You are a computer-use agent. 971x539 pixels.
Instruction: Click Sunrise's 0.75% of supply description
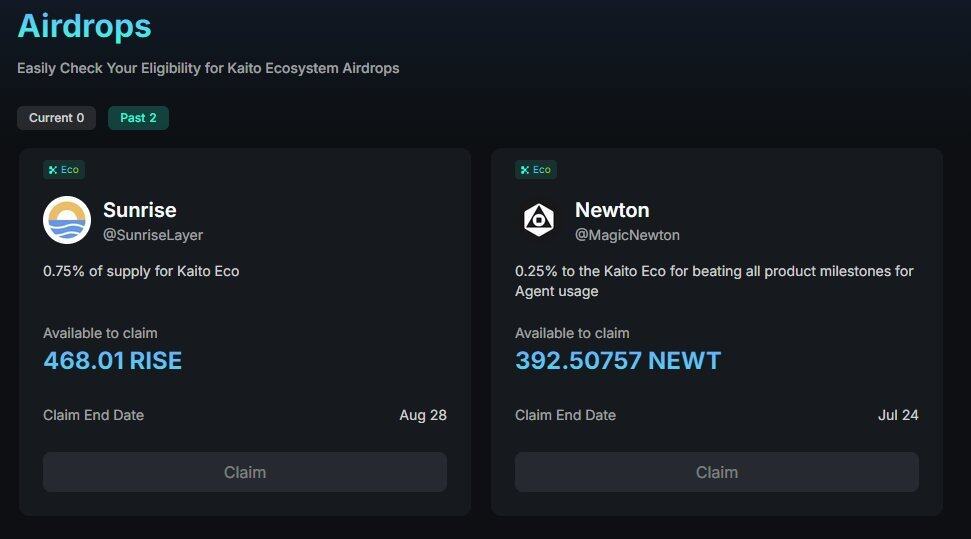(x=141, y=271)
